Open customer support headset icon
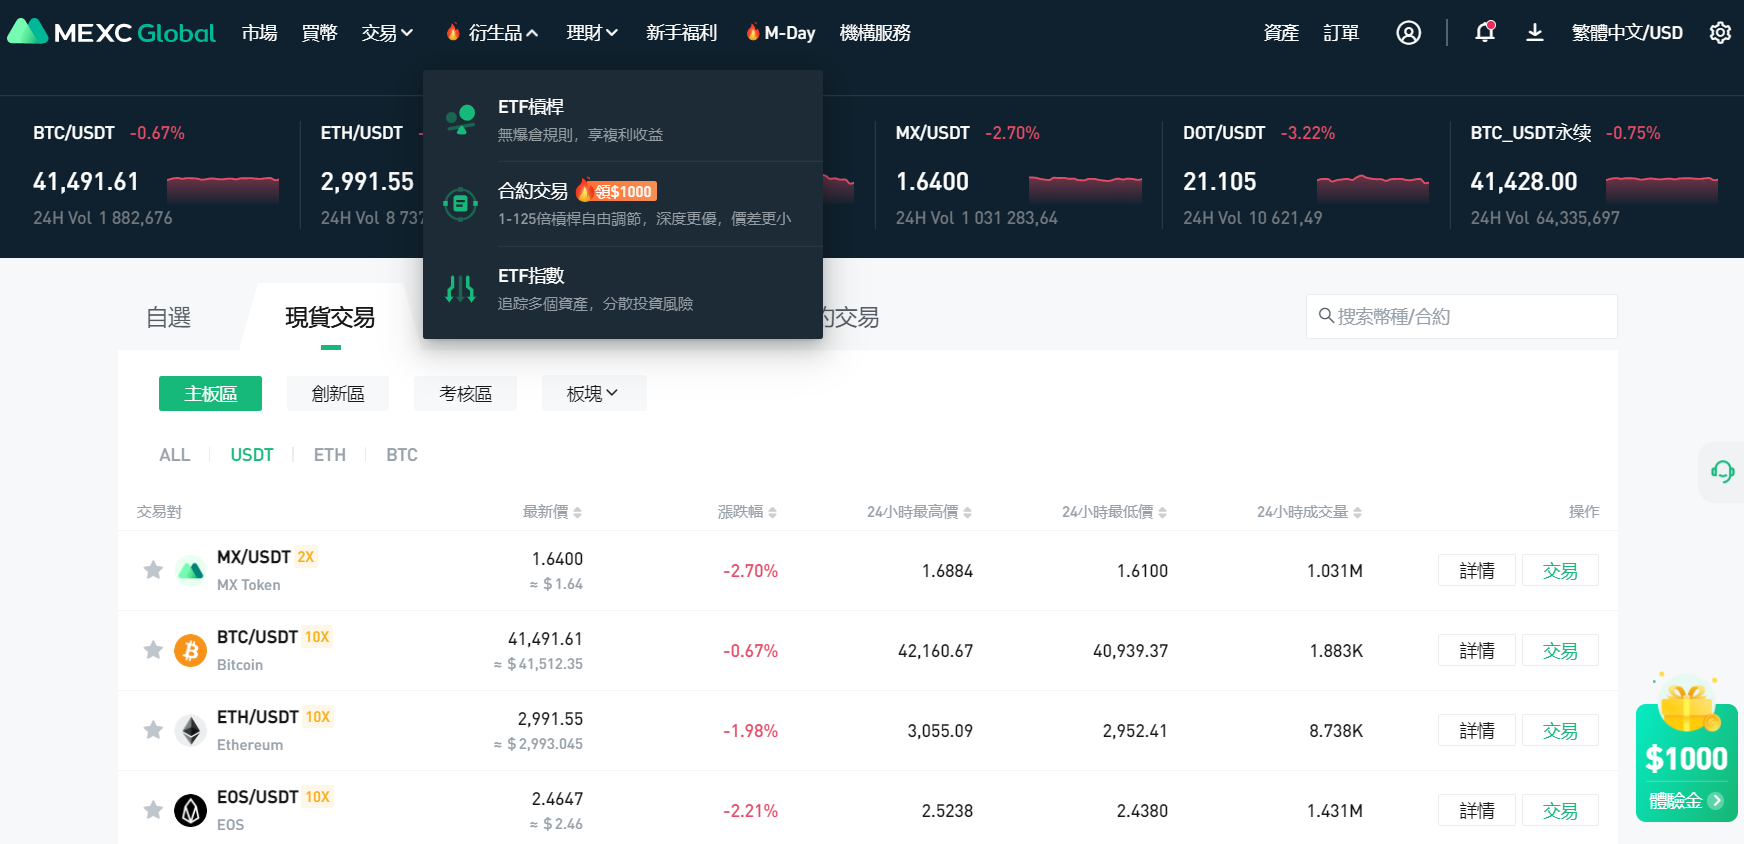 pos(1722,471)
